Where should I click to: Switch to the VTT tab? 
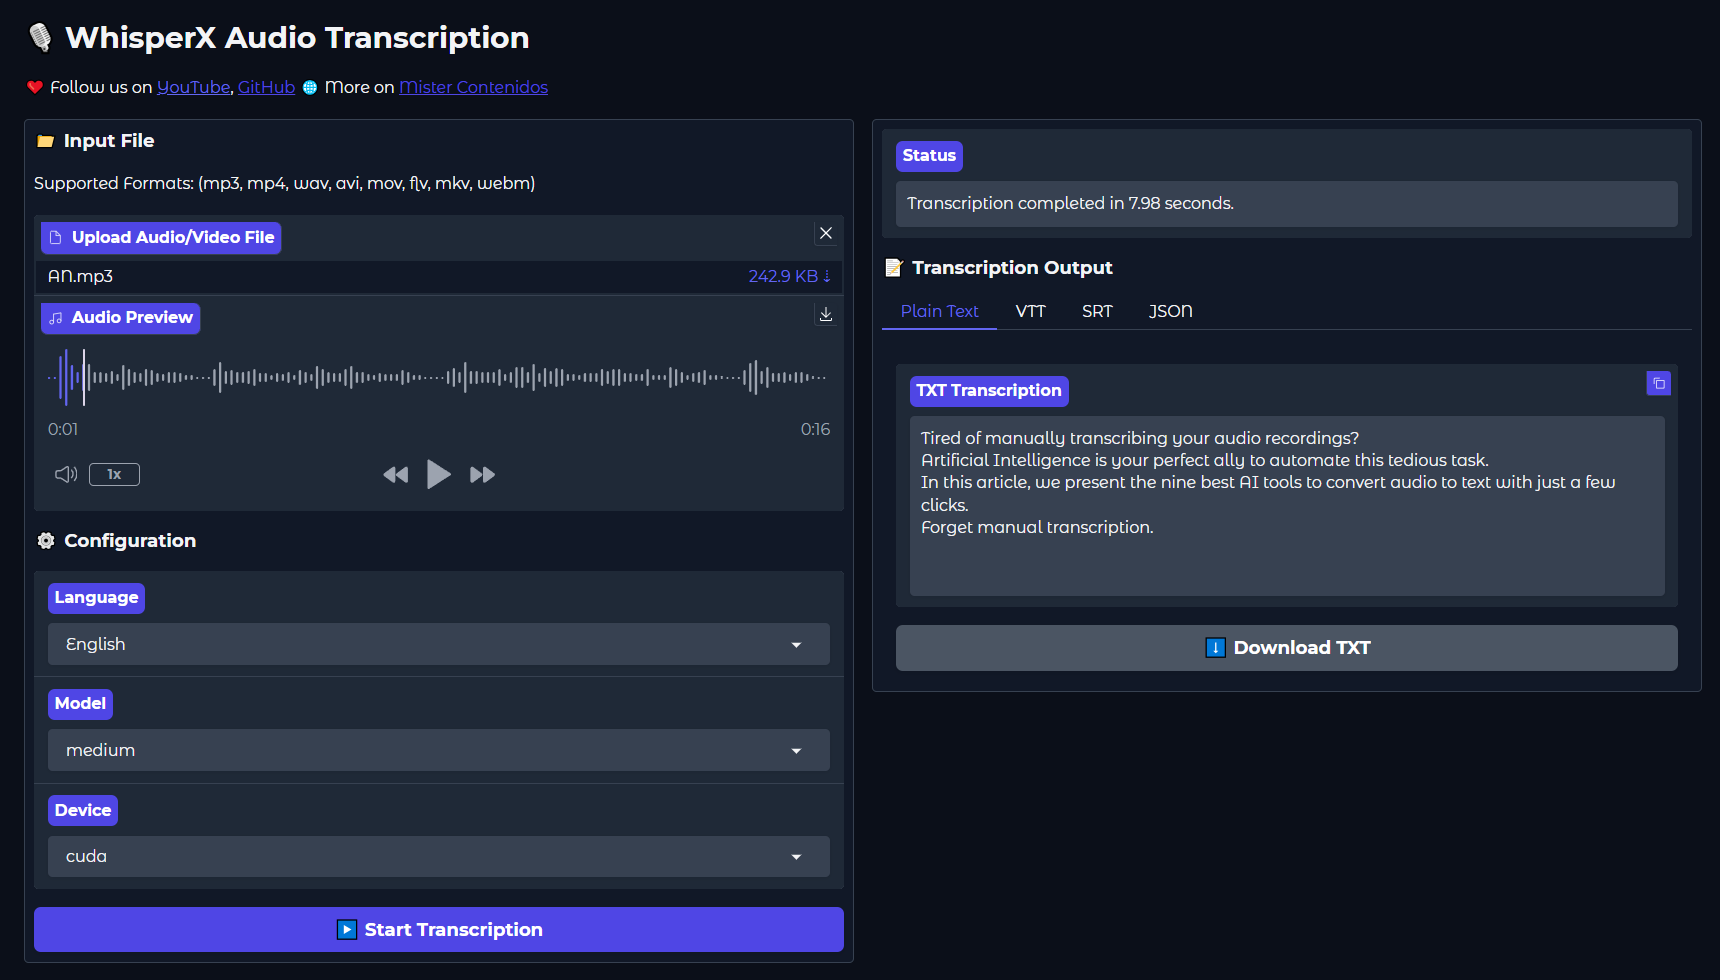1030,311
